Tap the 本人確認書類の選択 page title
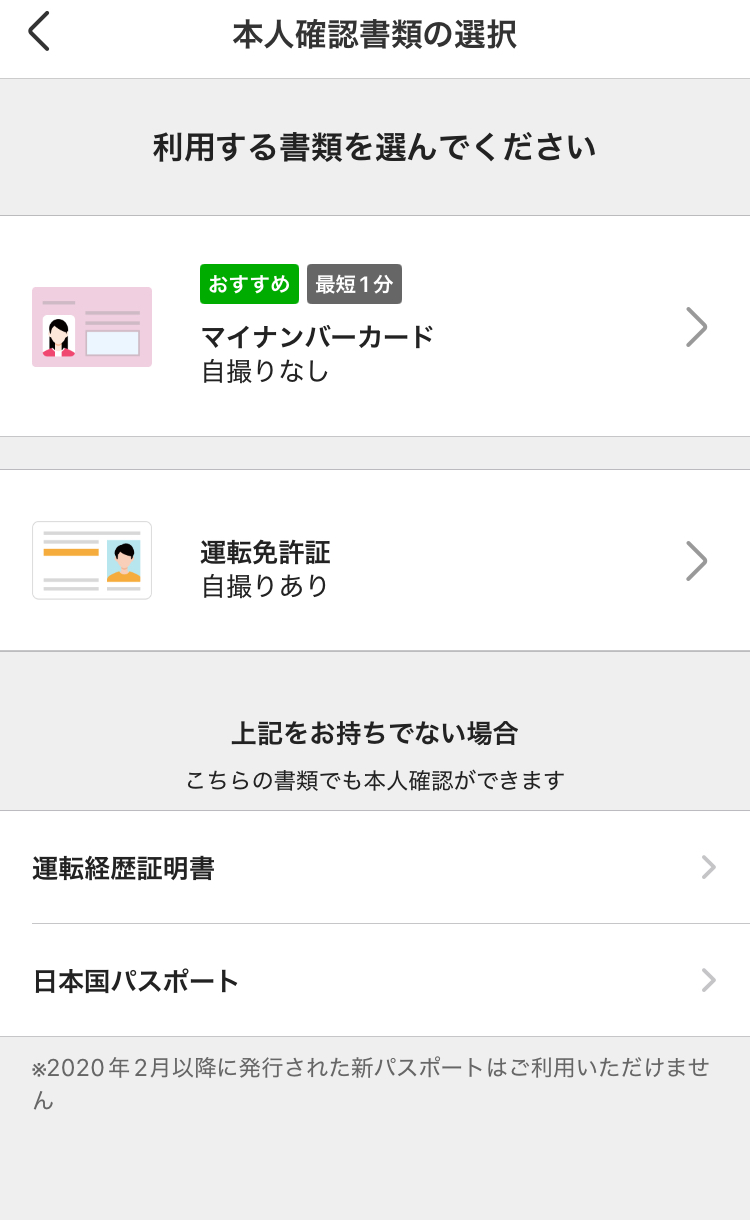Viewport: 750px width, 1220px height. (374, 35)
